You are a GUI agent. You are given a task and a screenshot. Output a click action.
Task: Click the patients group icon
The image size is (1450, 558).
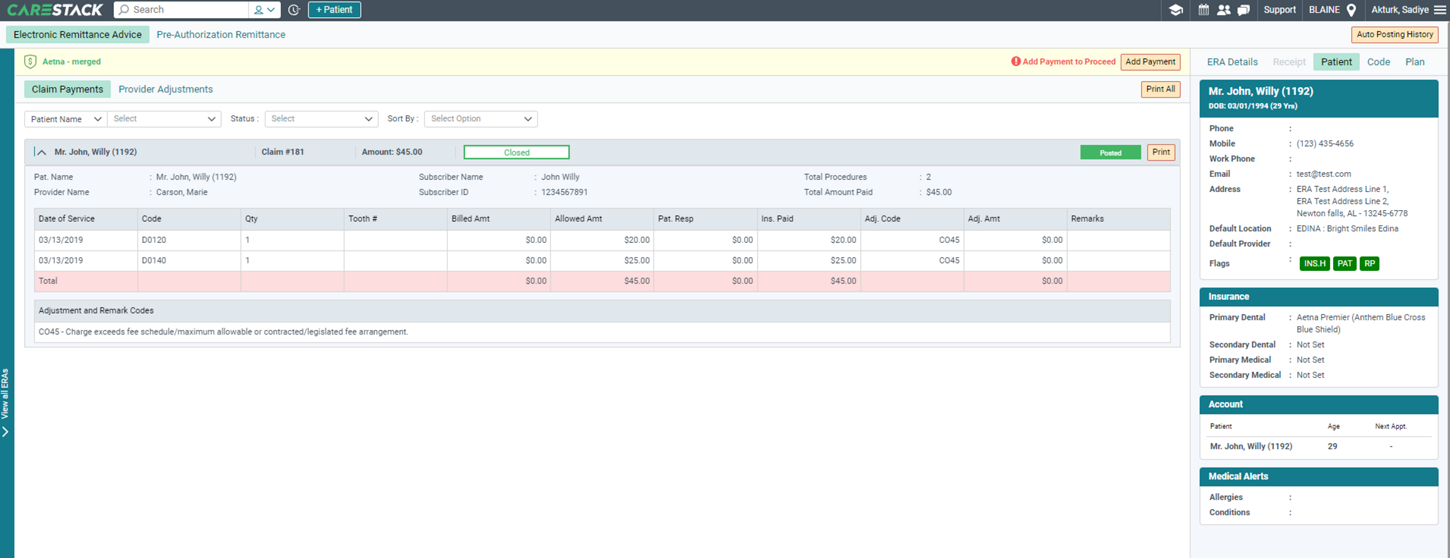(x=1223, y=10)
